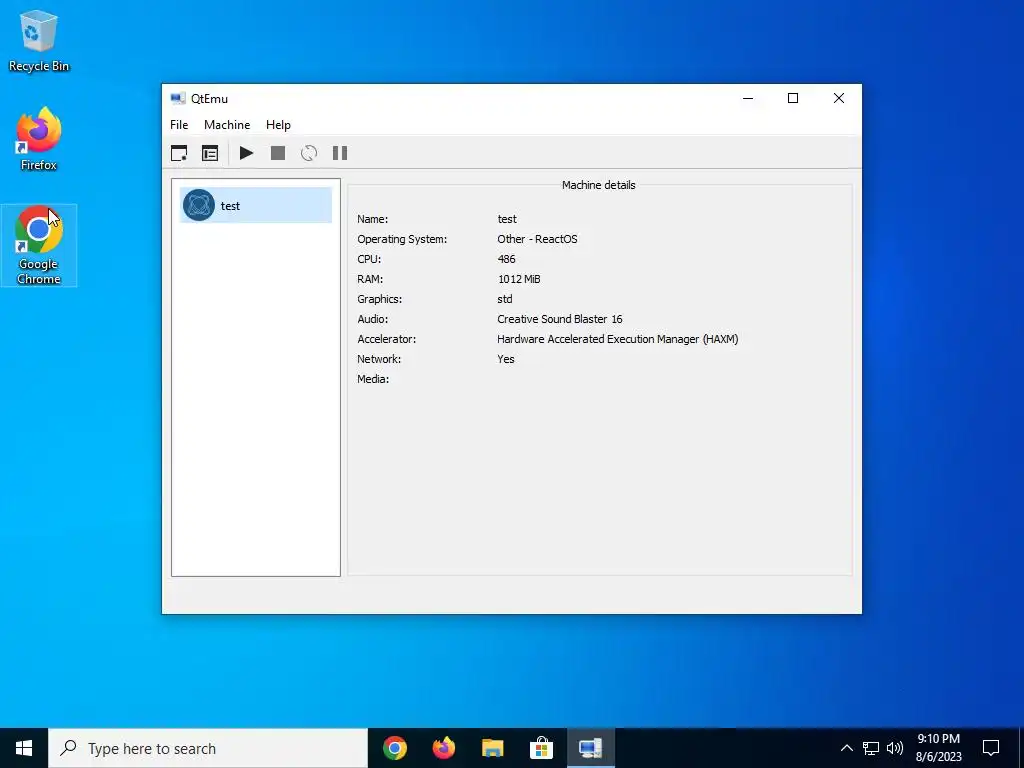
Task: Click the Accelerator: label
Action: coord(386,339)
